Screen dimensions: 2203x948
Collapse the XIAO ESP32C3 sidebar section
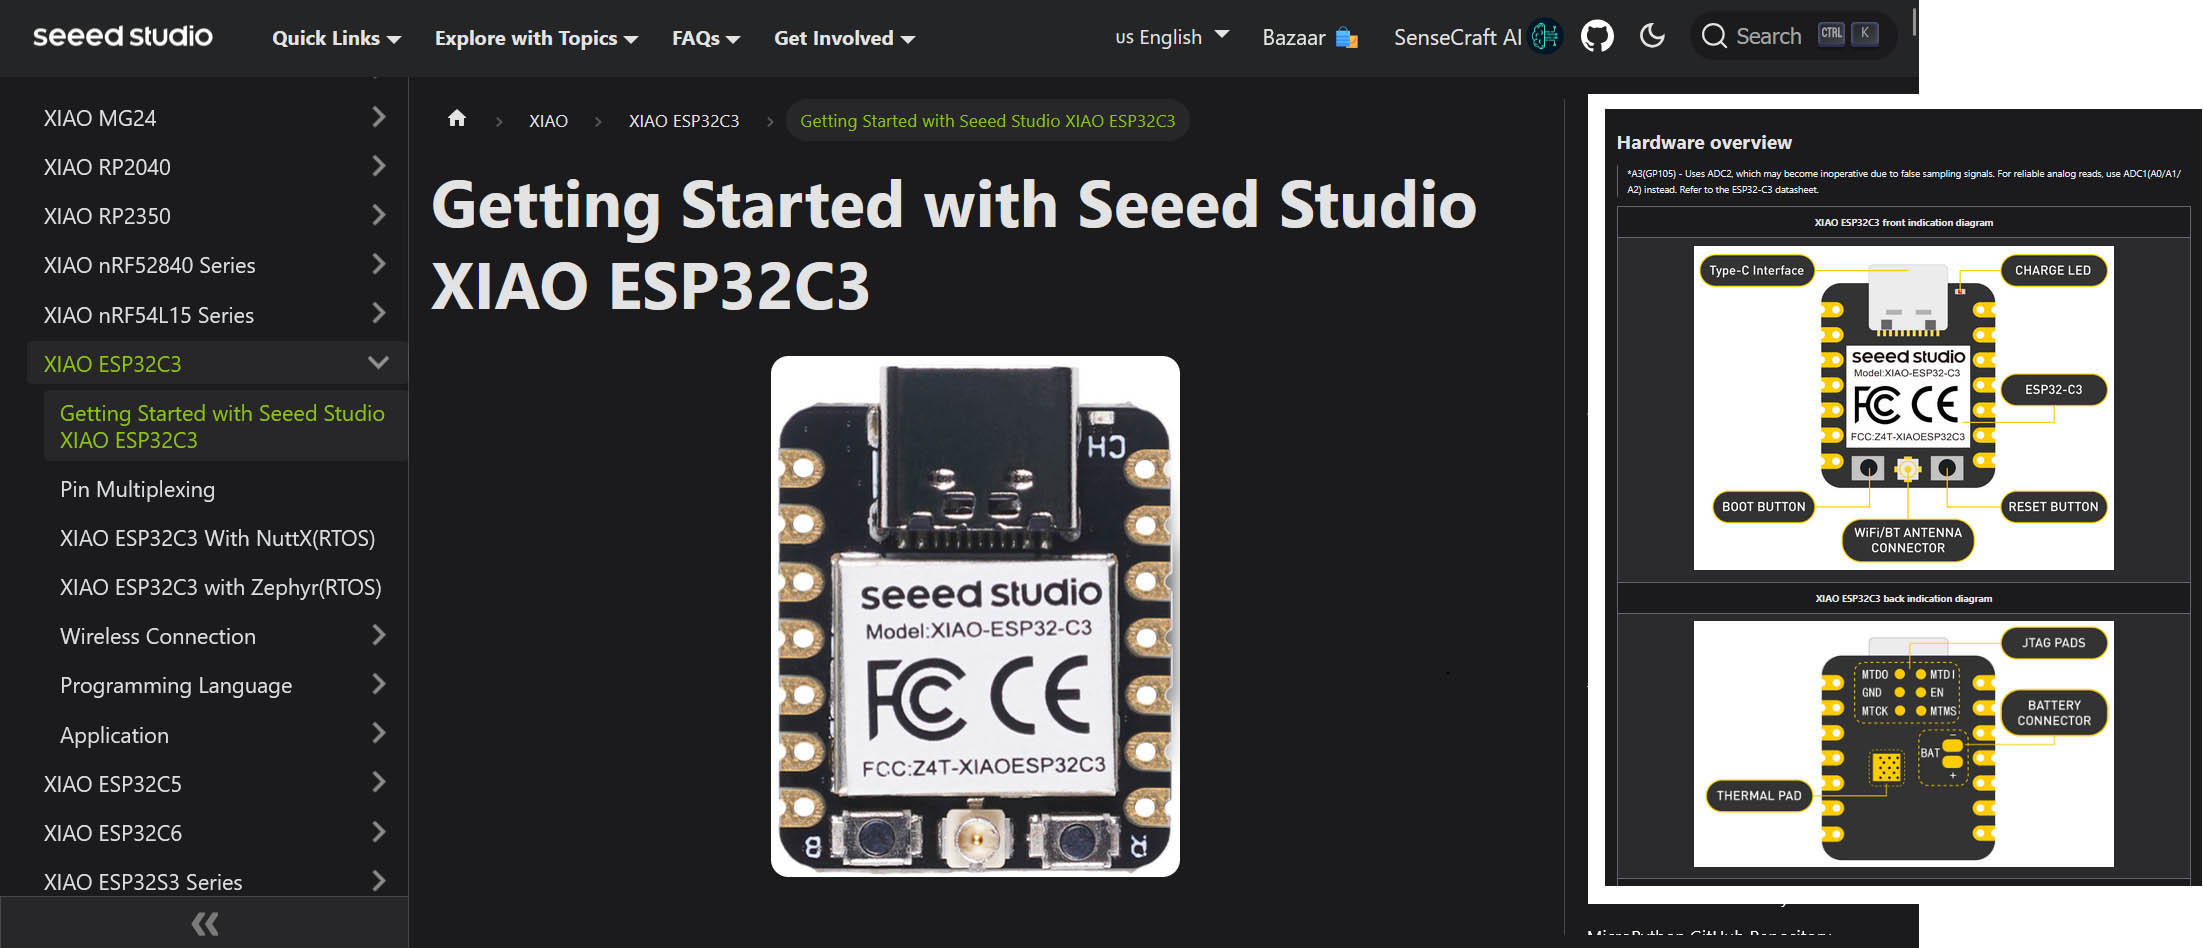[378, 363]
